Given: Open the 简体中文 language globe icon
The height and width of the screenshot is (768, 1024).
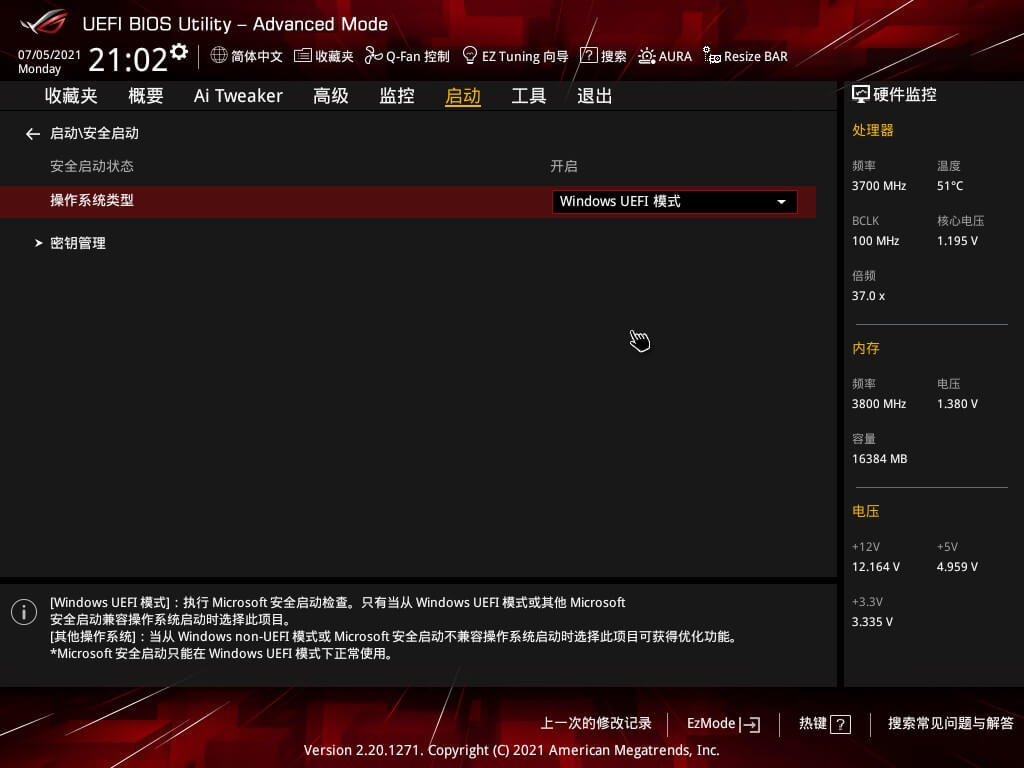Looking at the screenshot, I should coord(219,56).
